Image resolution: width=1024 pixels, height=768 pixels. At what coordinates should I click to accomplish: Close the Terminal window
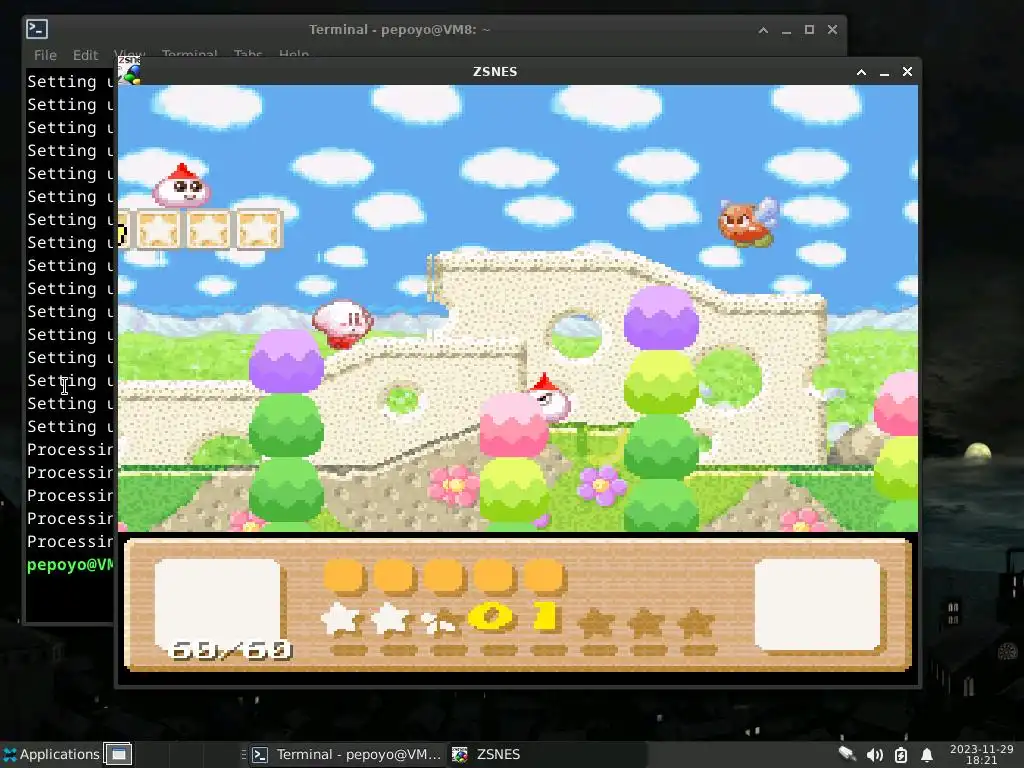pos(832,30)
